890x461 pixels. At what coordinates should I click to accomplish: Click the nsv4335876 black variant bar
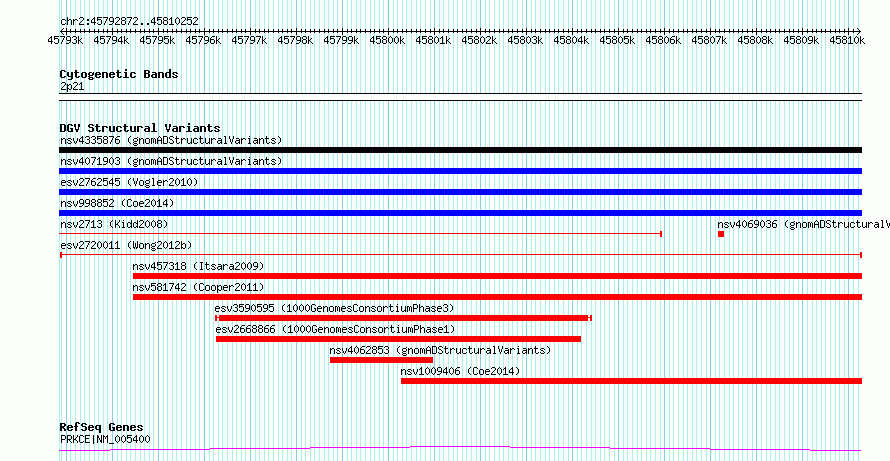pyautogui.click(x=460, y=150)
